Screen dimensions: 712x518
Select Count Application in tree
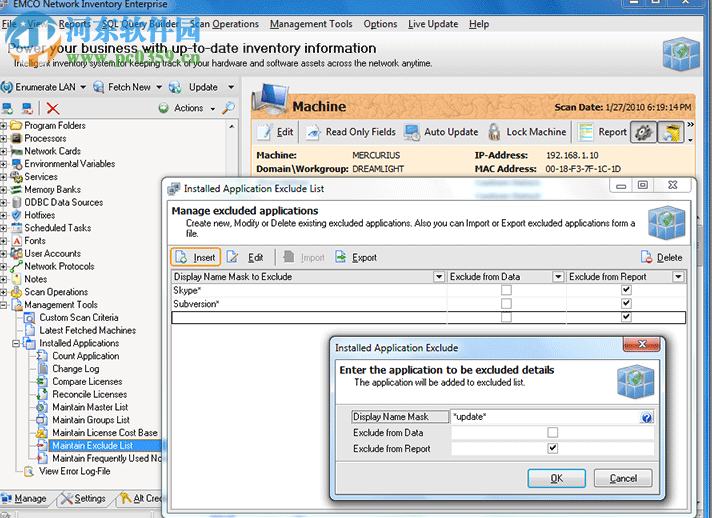[85, 356]
